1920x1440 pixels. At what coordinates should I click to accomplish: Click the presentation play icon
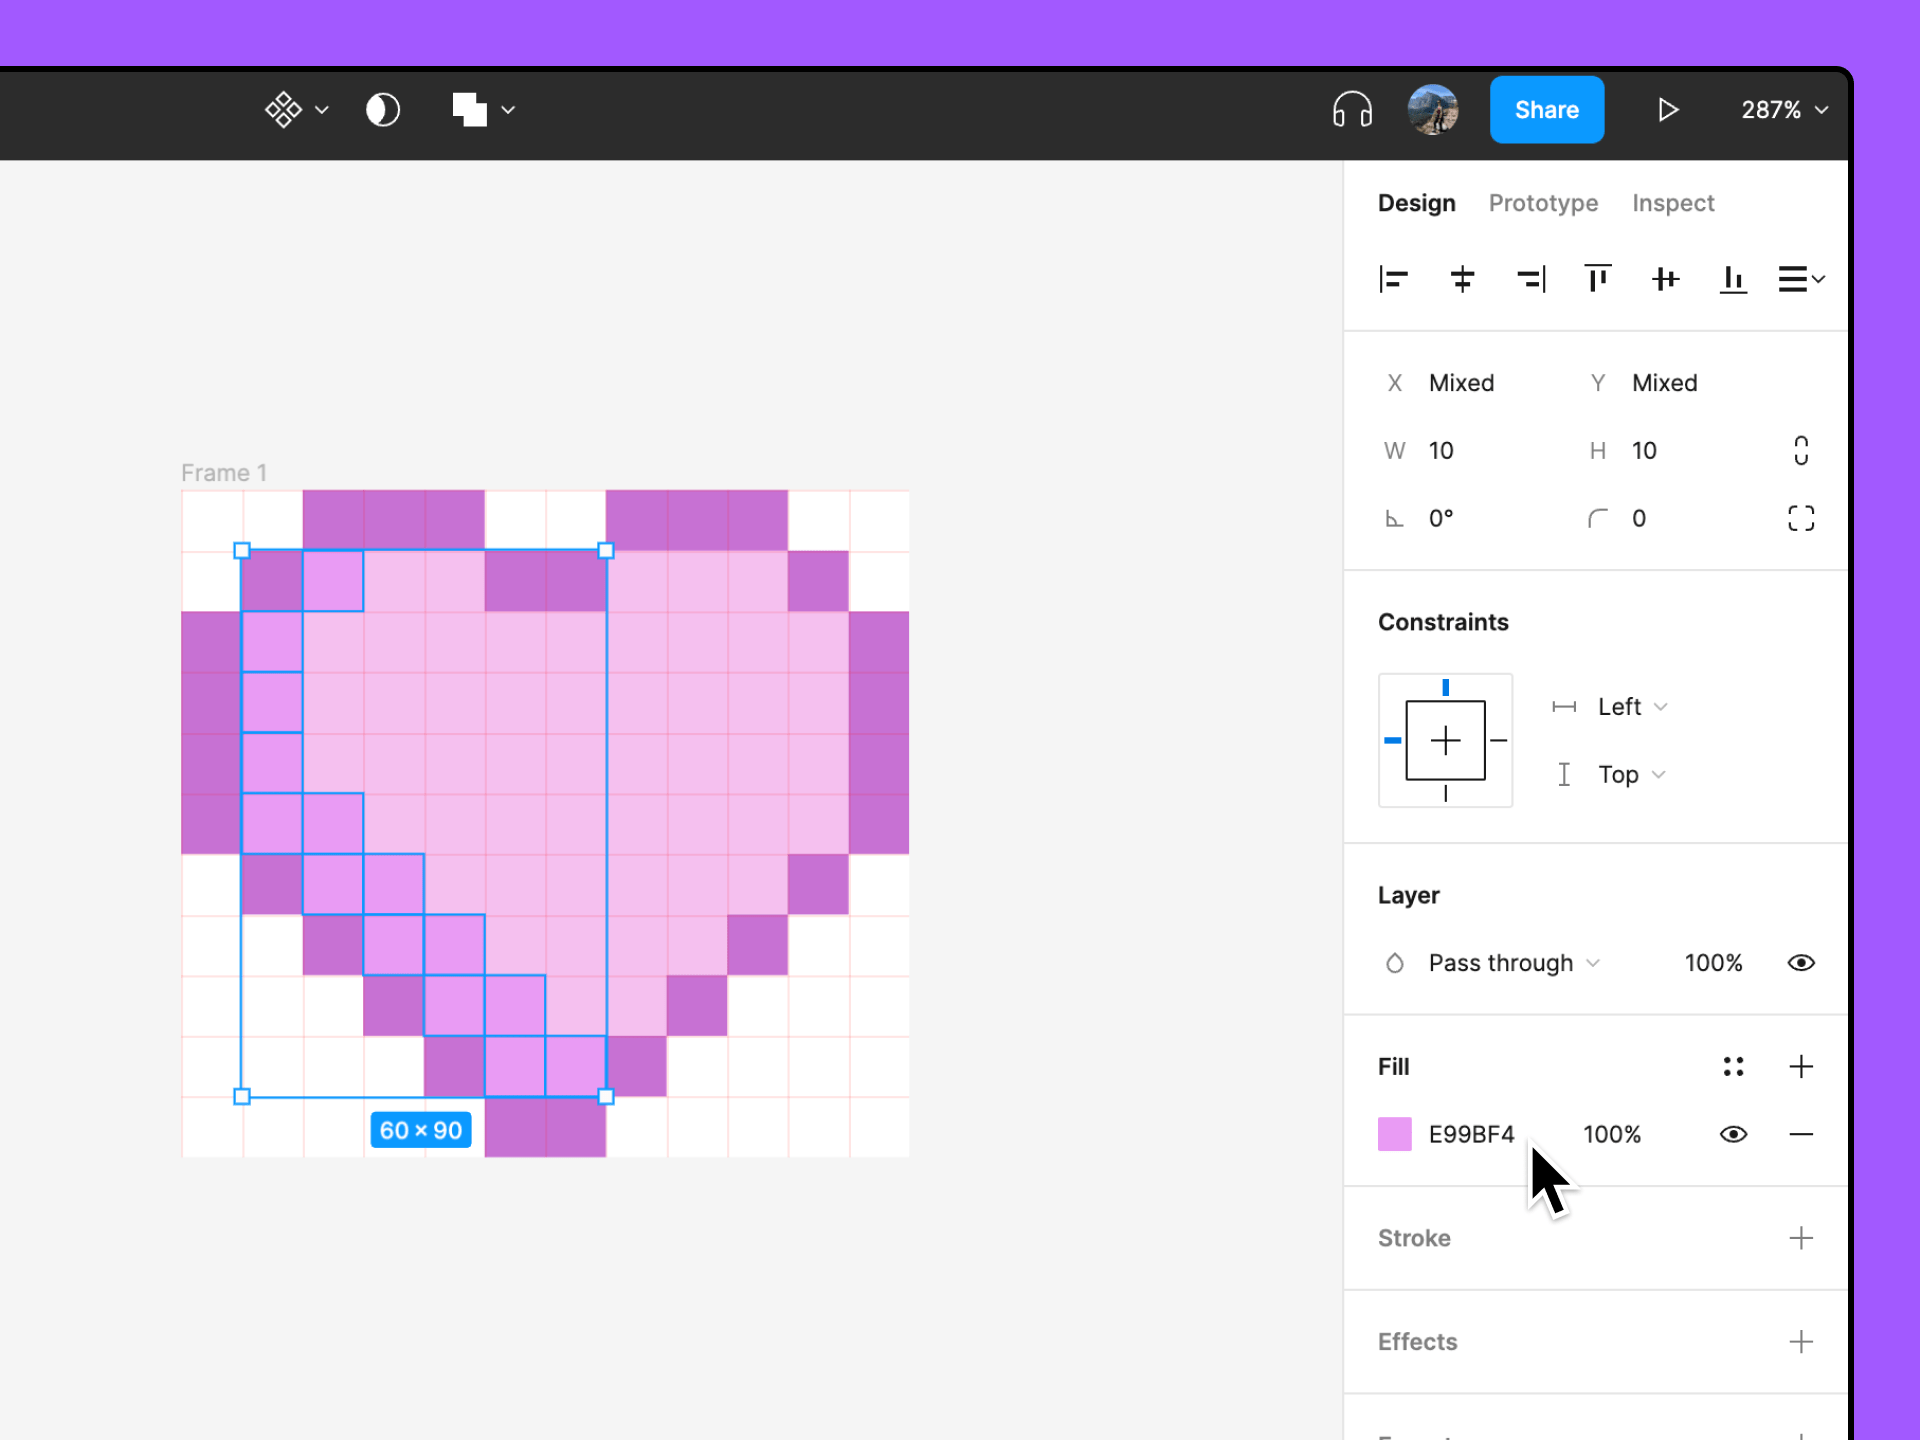coord(1668,110)
